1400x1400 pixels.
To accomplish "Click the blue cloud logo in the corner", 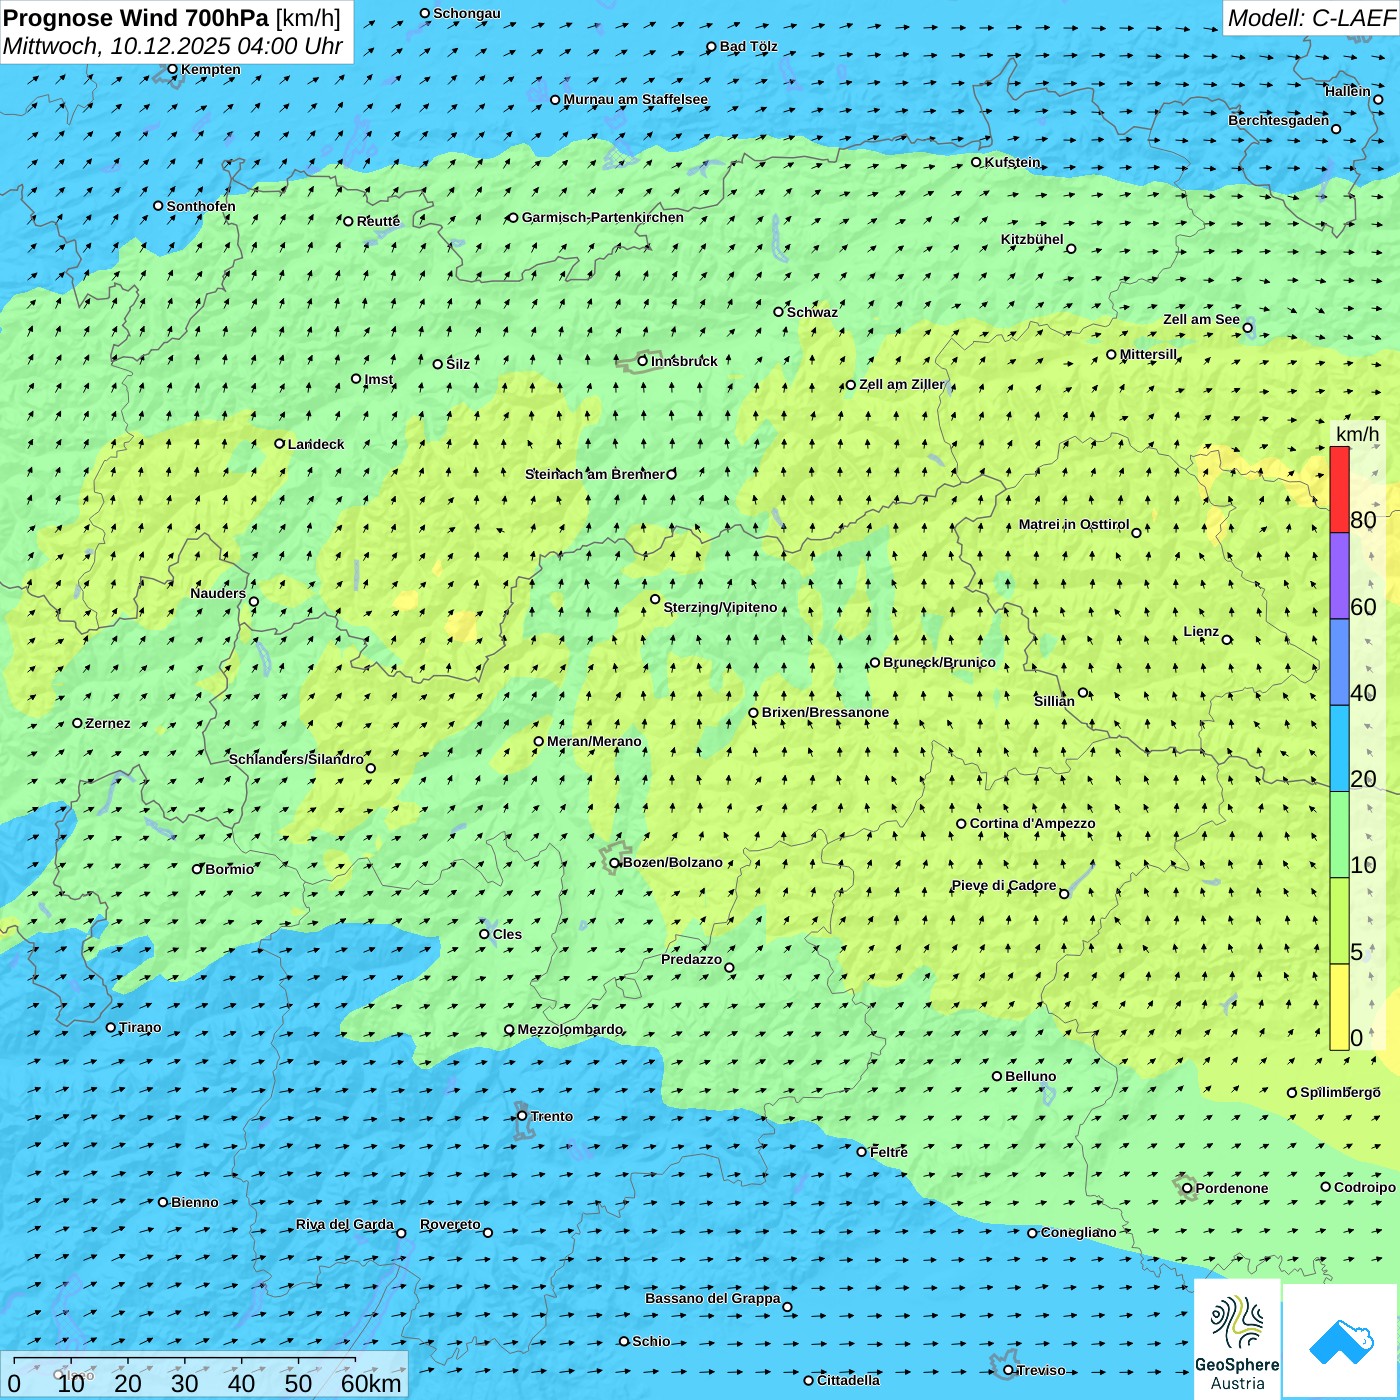I will point(1340,1340).
